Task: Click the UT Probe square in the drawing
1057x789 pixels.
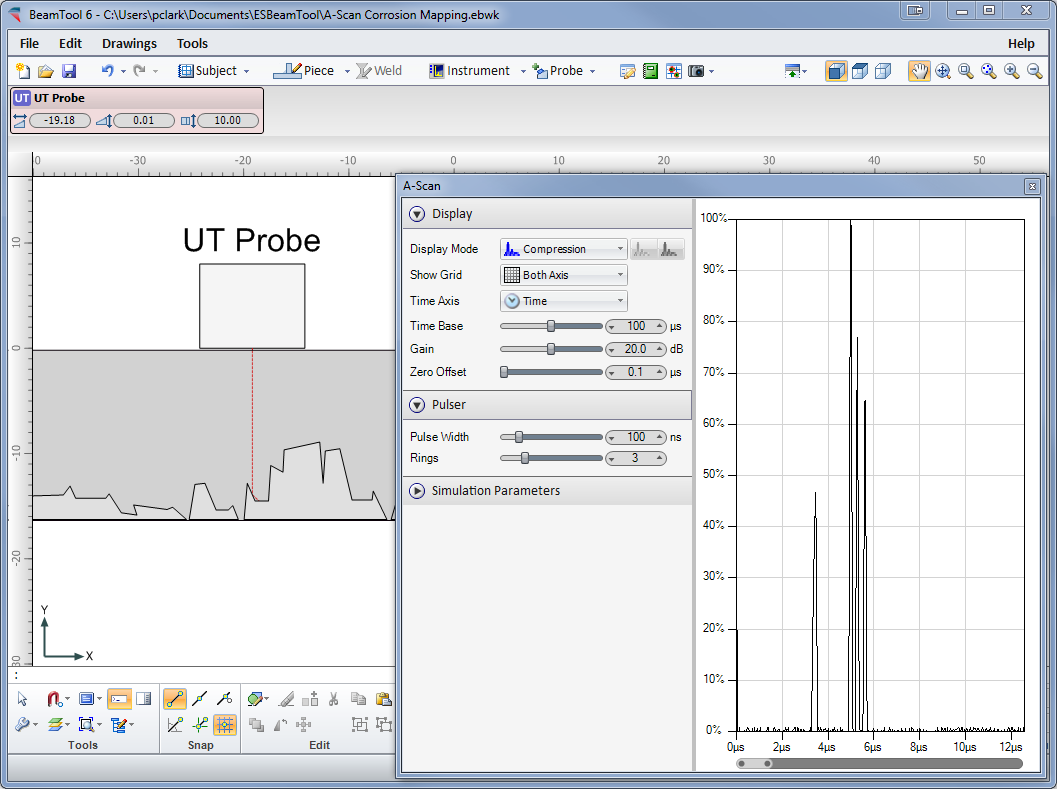Action: 252,306
